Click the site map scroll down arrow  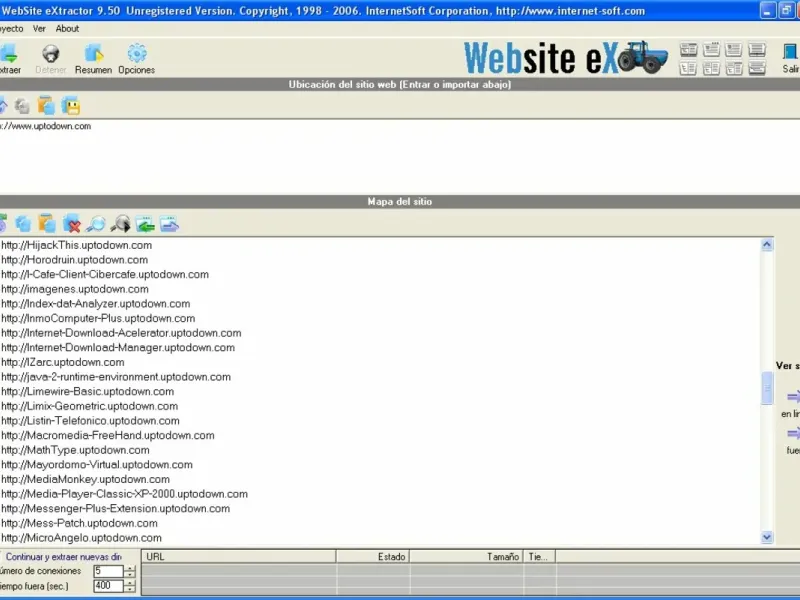[766, 537]
